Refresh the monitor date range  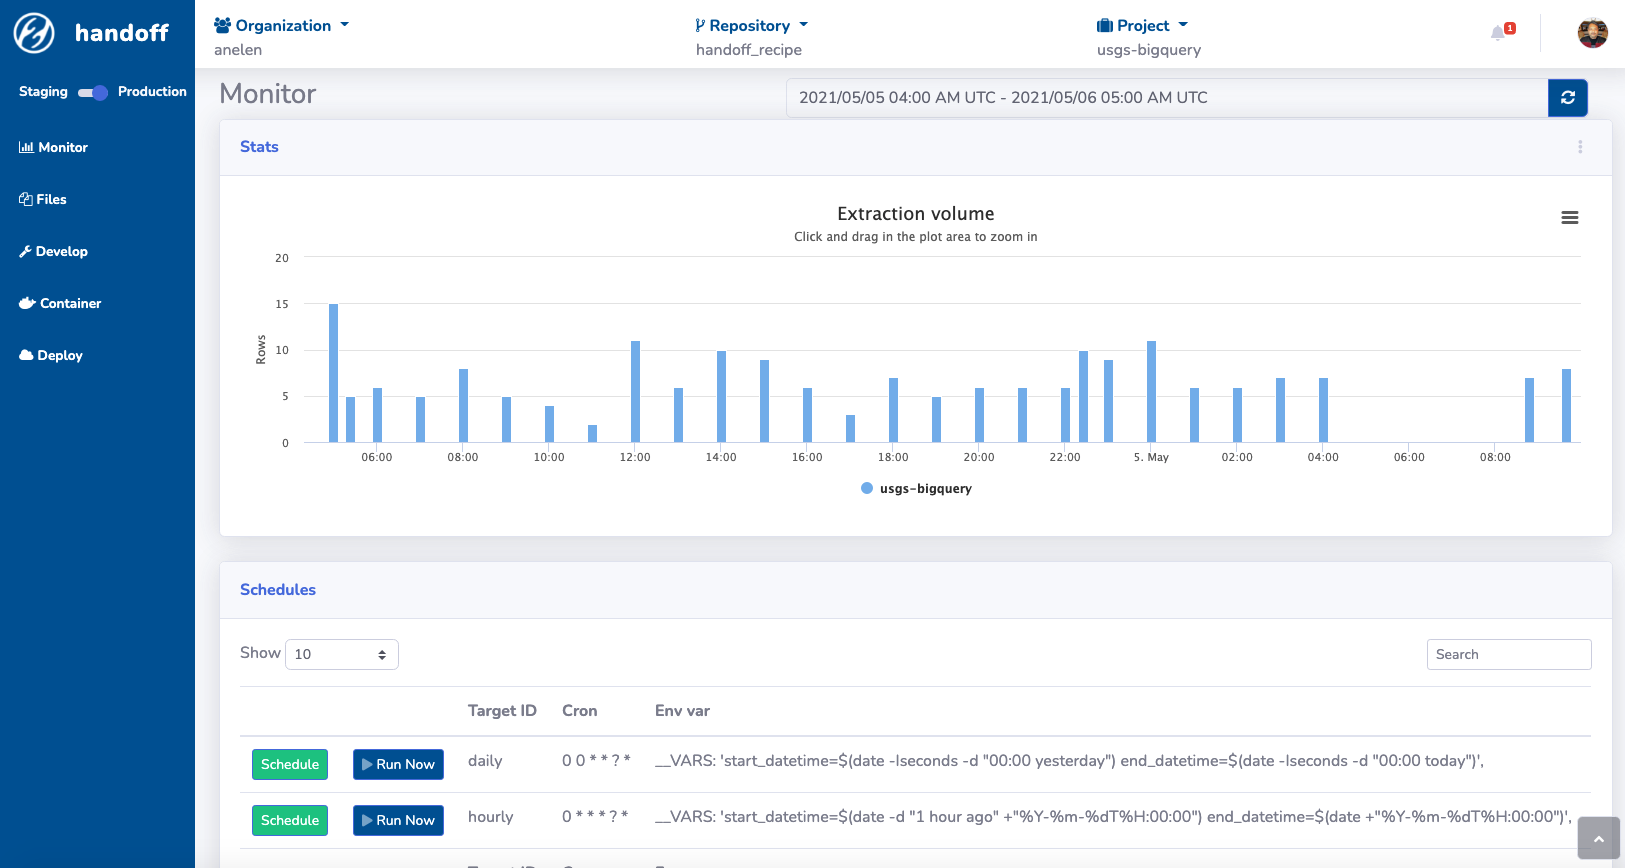tap(1568, 98)
